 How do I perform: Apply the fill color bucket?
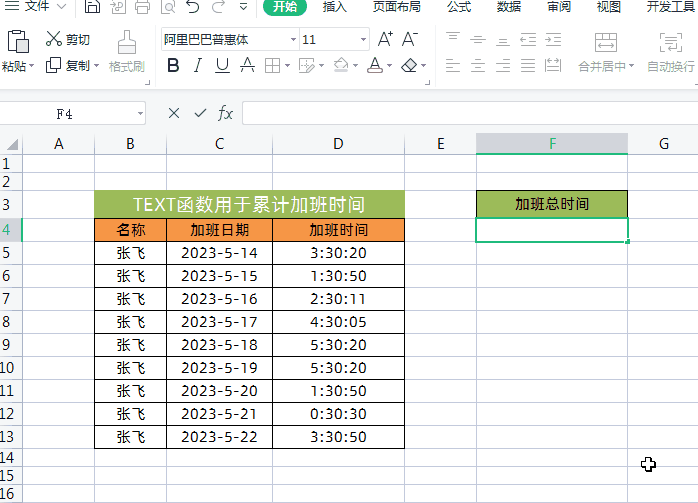341,65
